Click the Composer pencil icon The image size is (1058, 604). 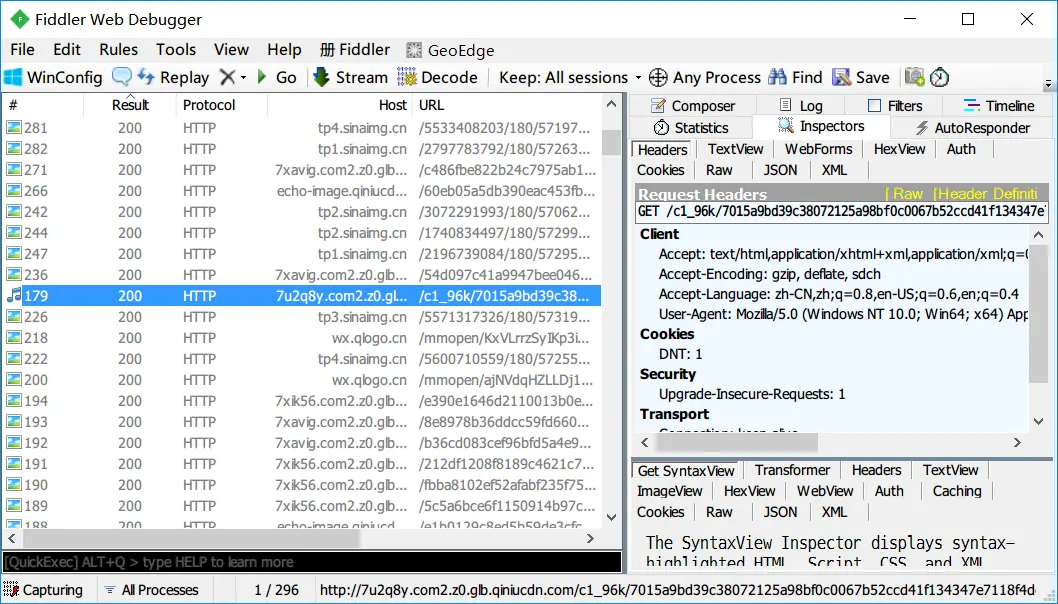click(658, 106)
